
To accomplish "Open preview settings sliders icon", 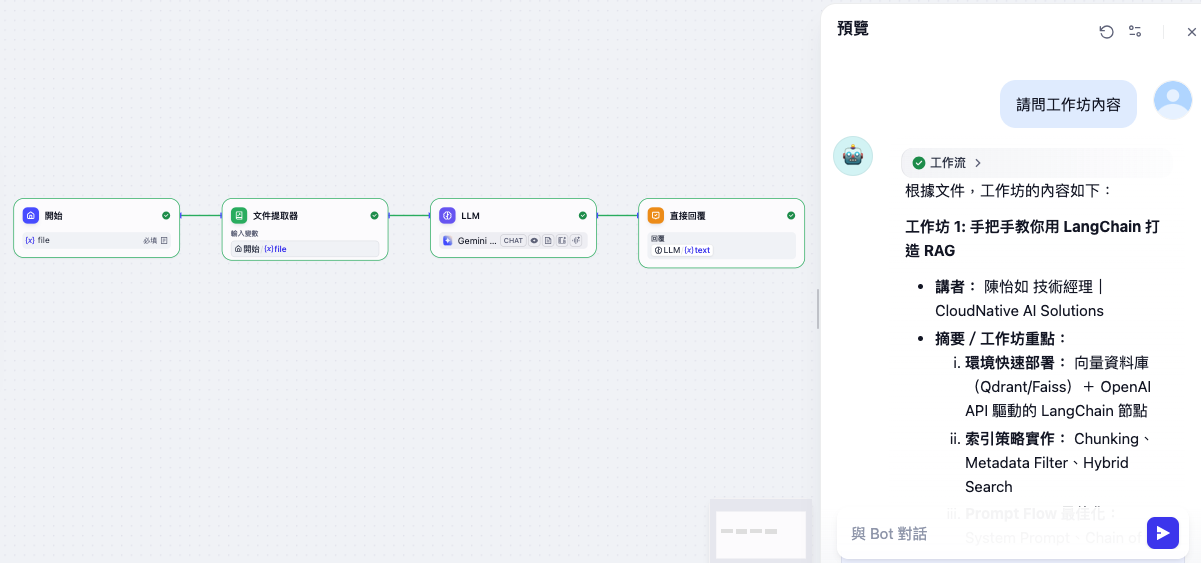I will coord(1135,32).
